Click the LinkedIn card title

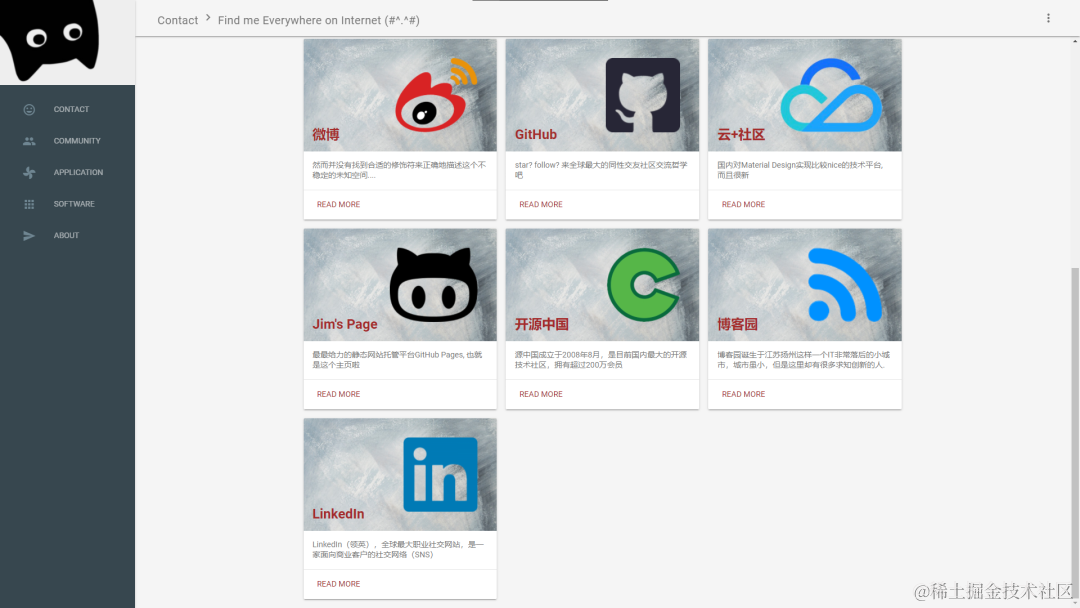338,514
